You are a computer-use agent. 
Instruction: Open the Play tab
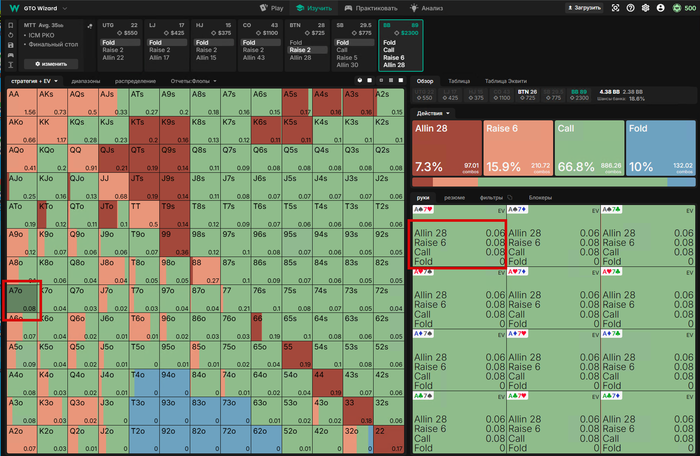click(271, 8)
